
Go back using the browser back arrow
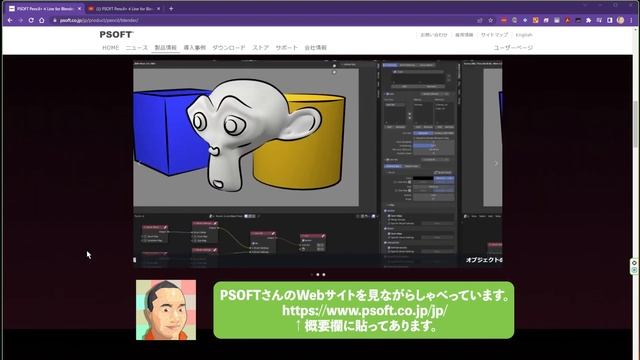(x=10, y=20)
